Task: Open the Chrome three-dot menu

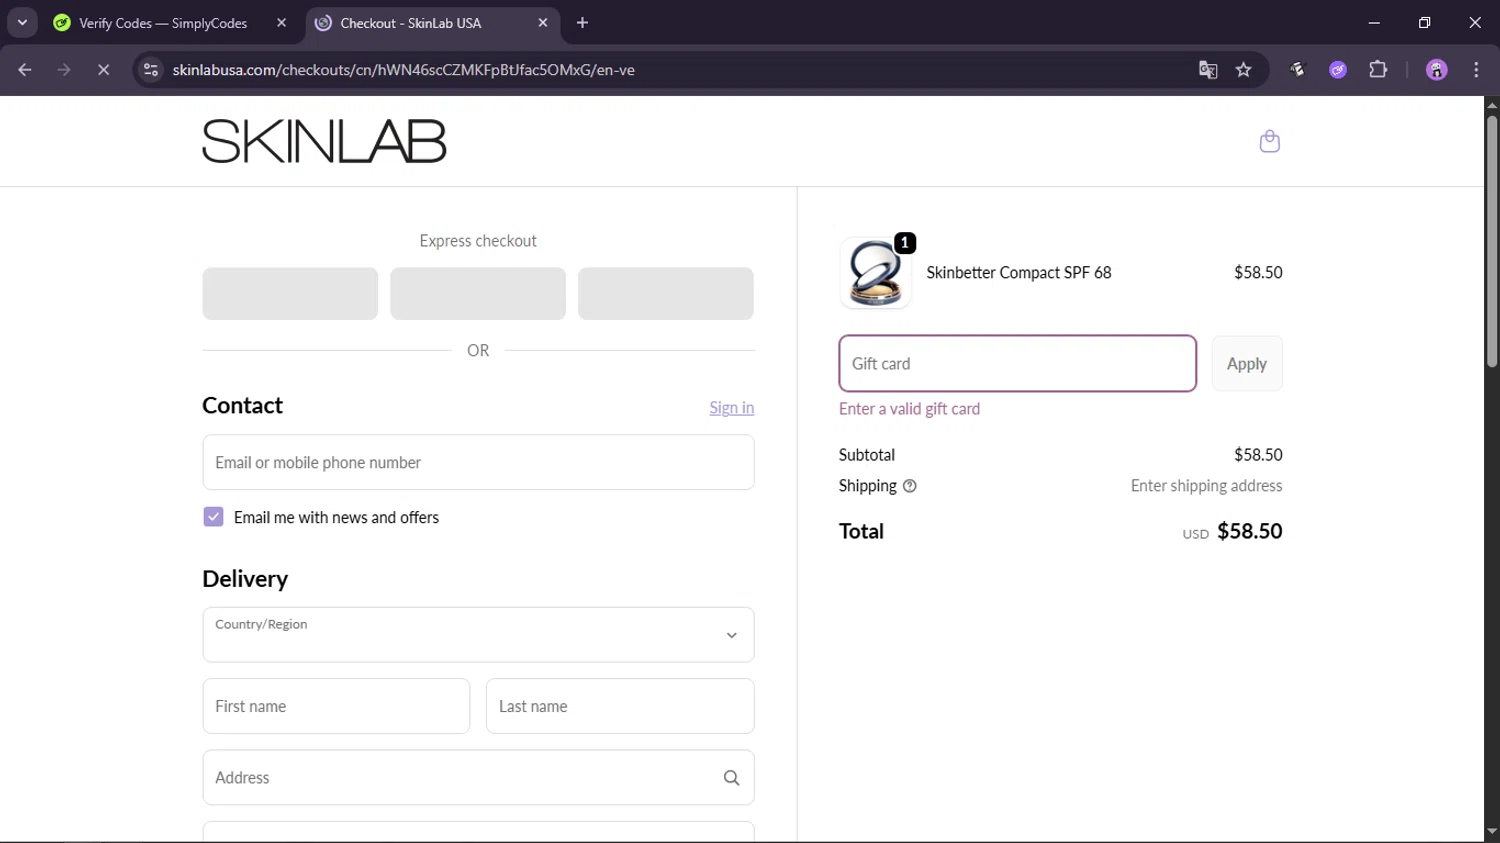Action: coord(1476,70)
